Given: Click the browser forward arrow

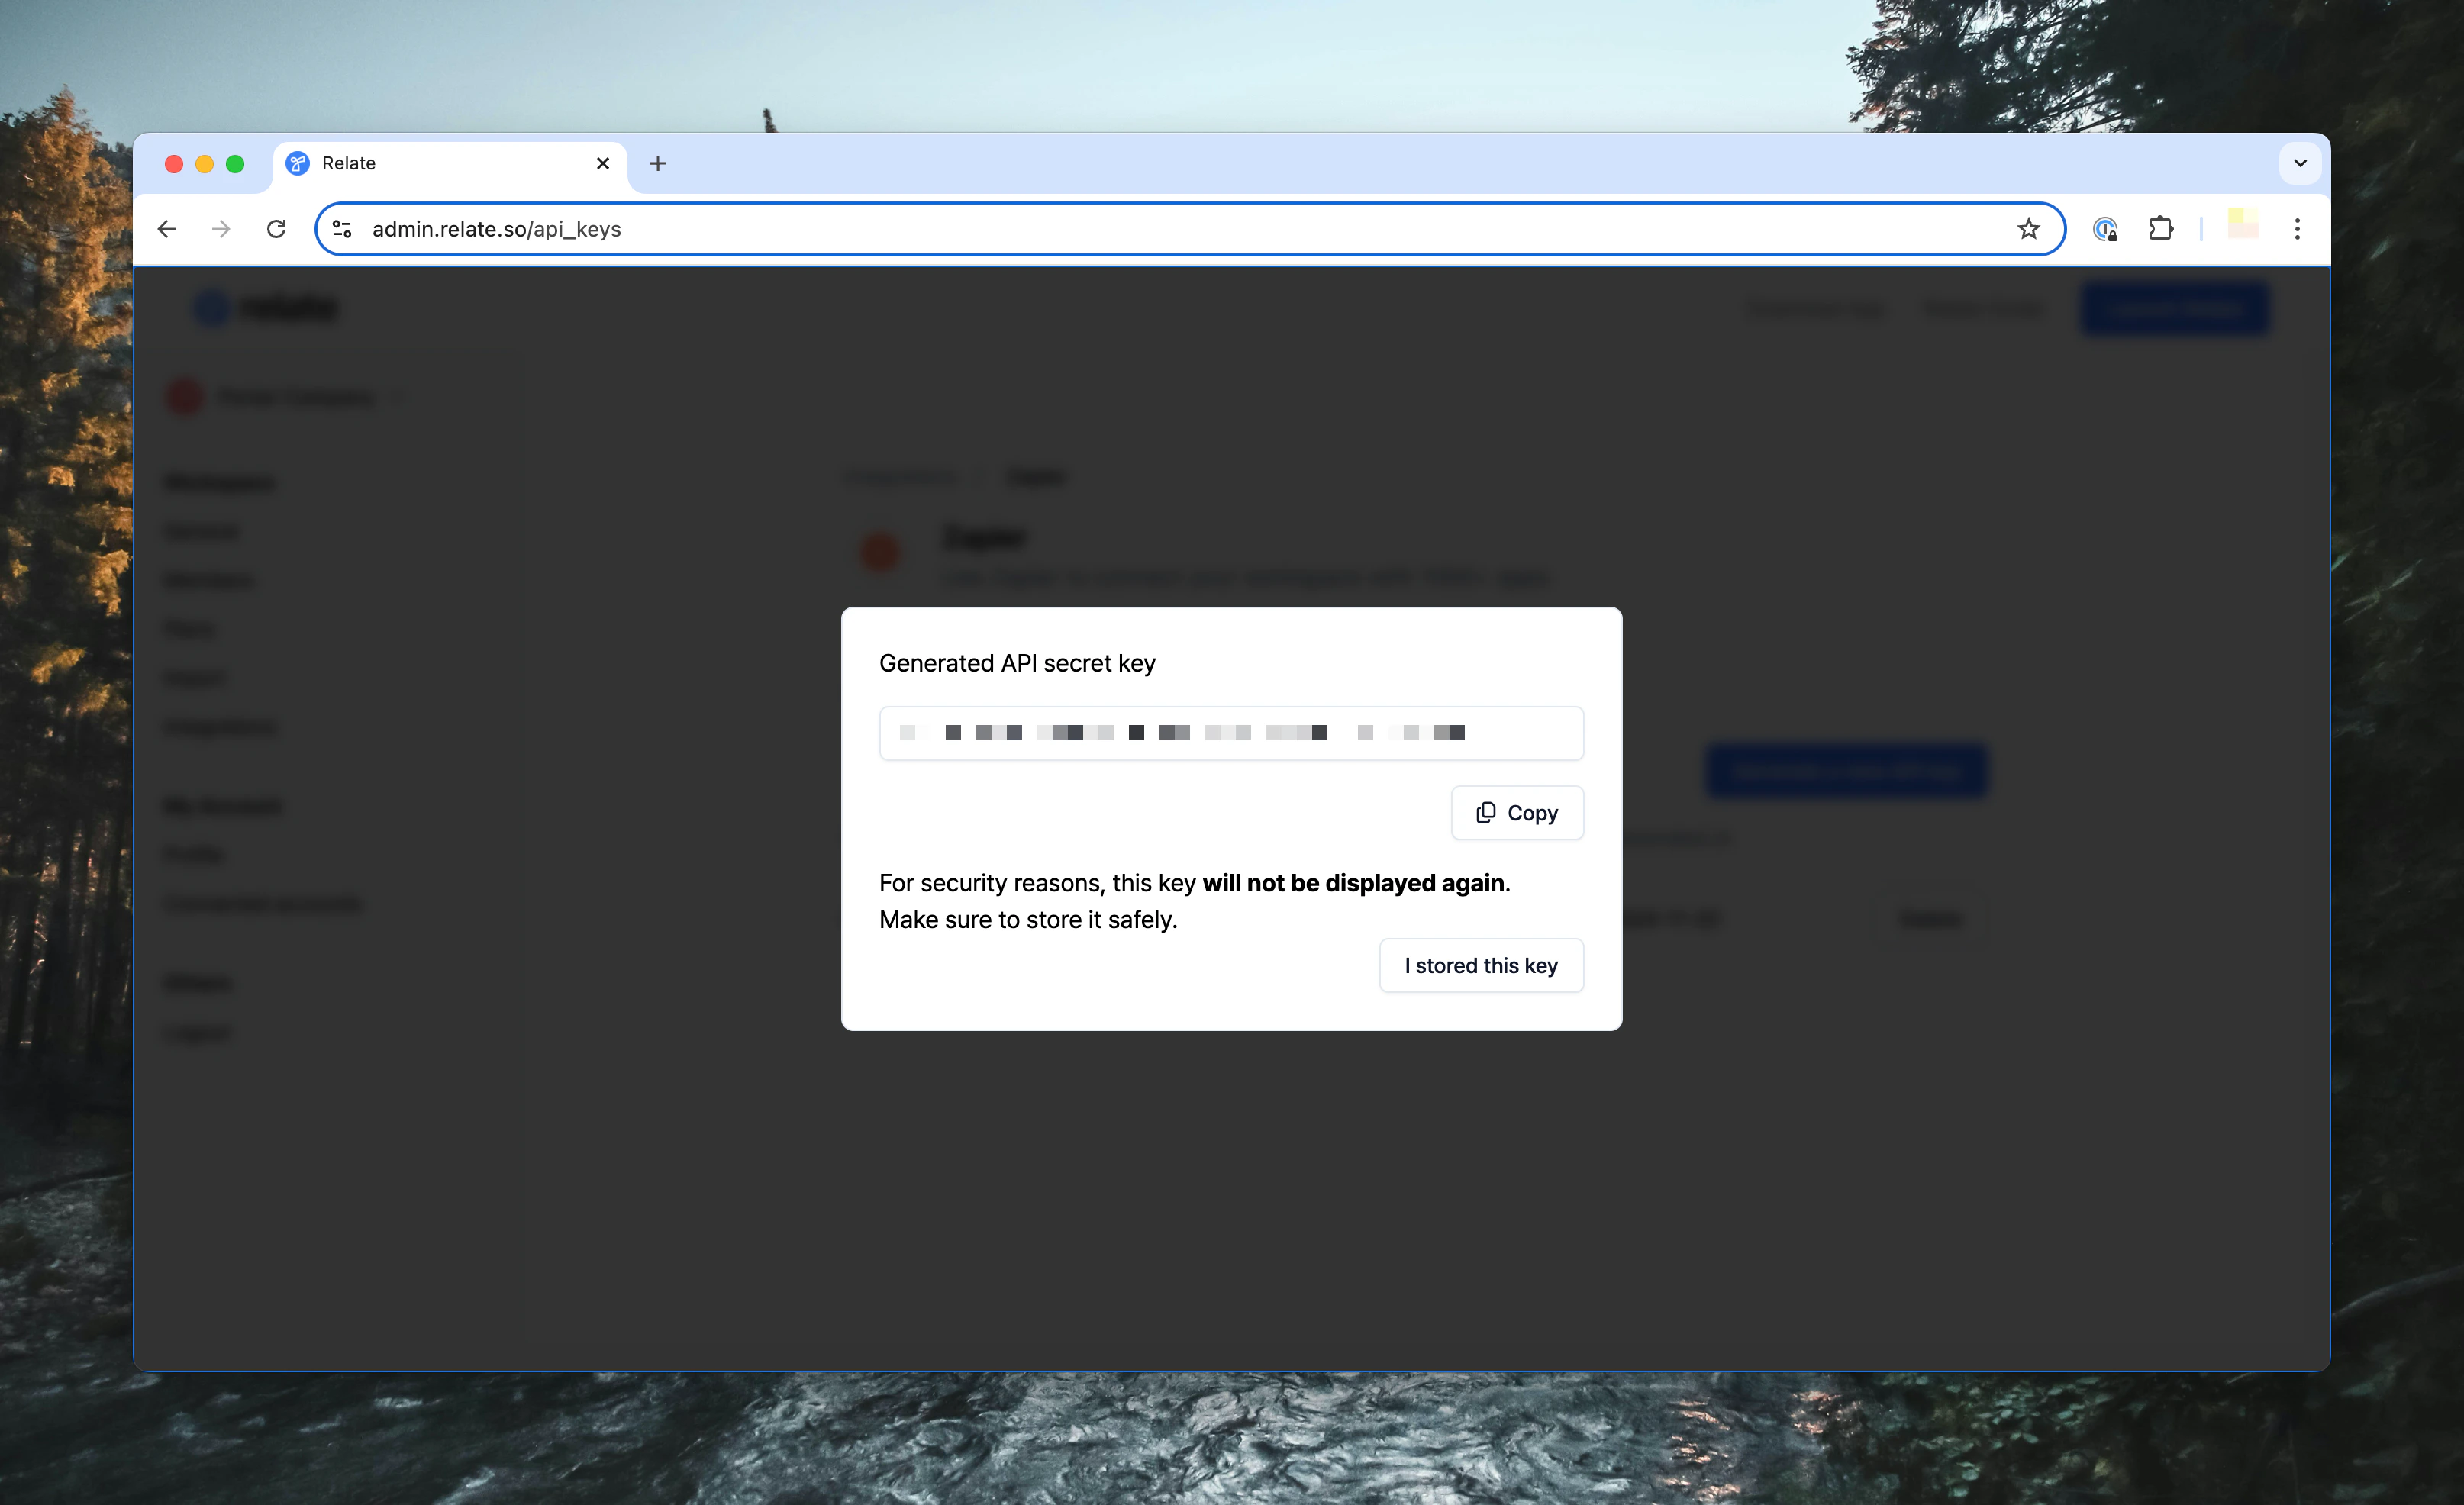Looking at the screenshot, I should (221, 229).
